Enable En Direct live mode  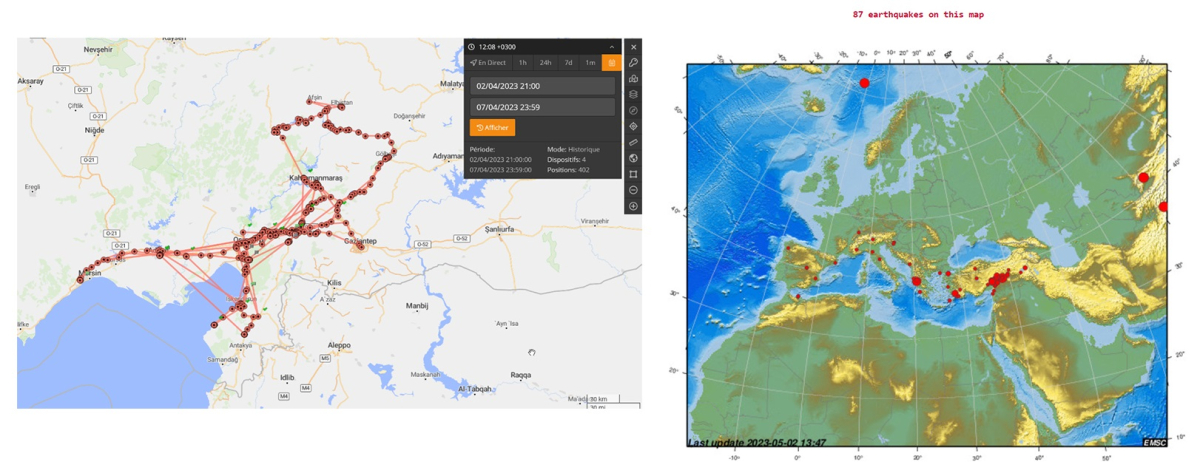click(x=488, y=63)
